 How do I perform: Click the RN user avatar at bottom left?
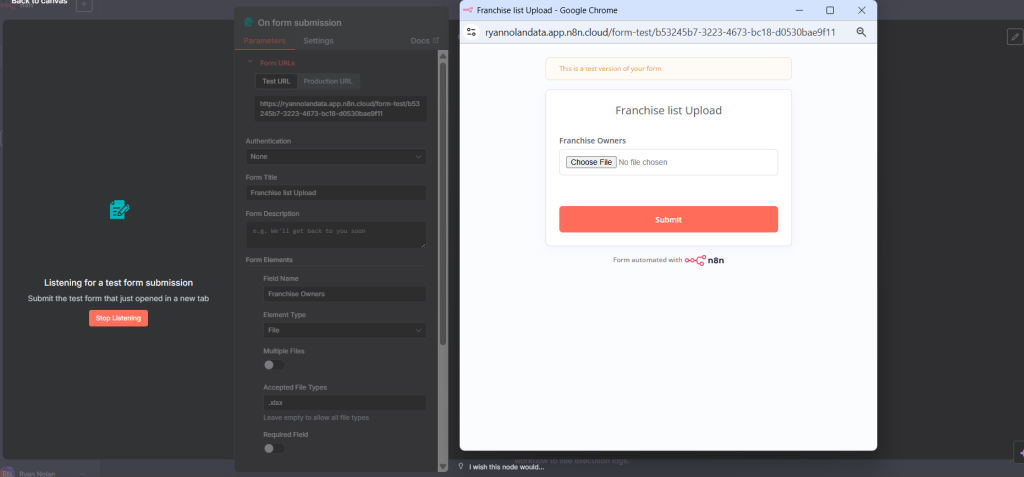pos(7,472)
